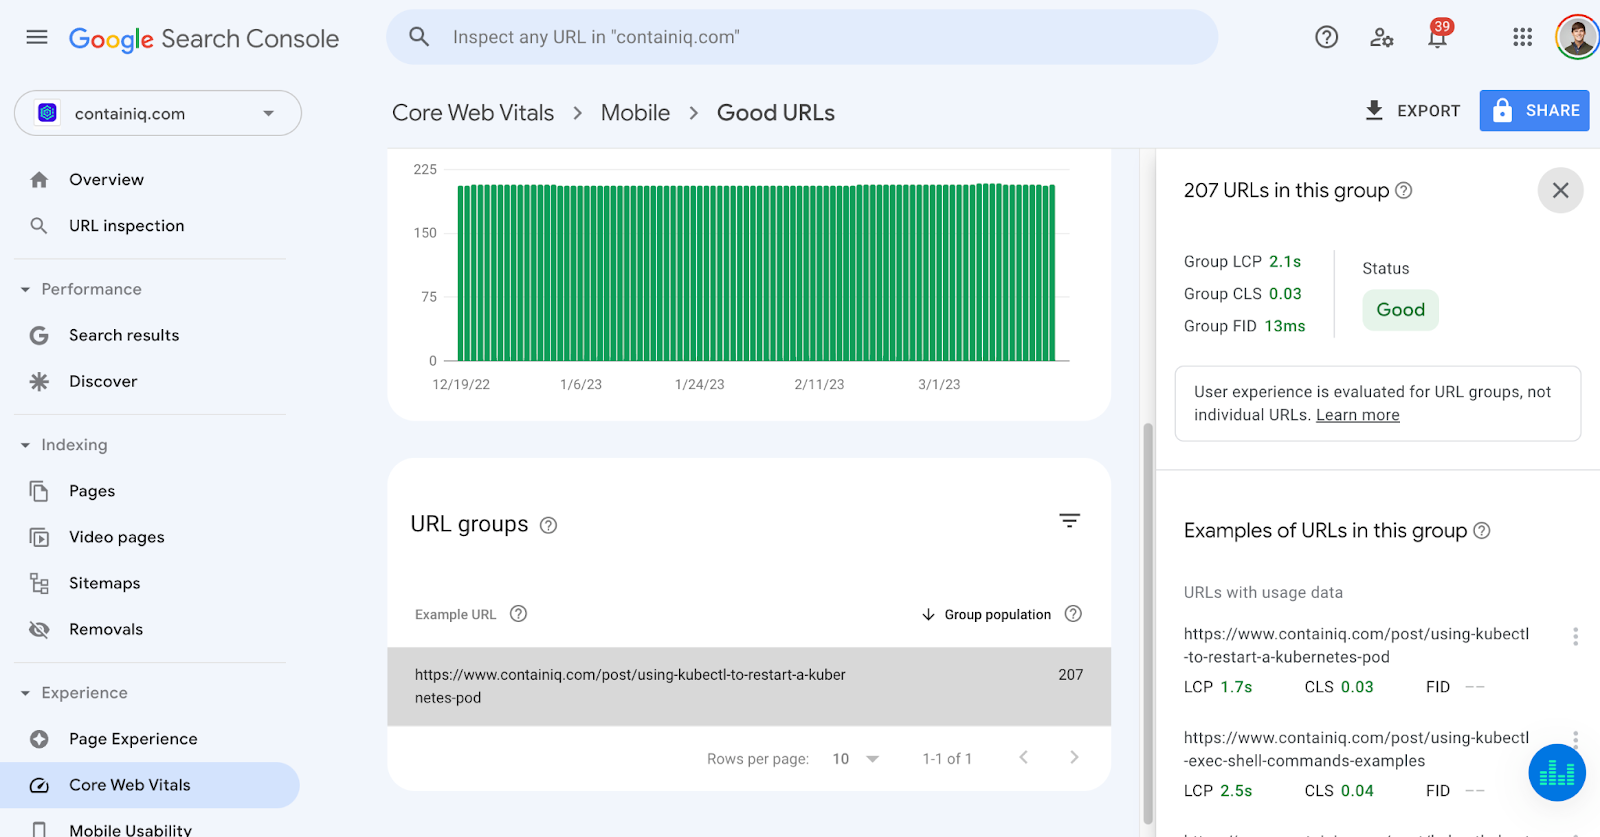Click the Good status badge
The image size is (1600, 837).
click(x=1400, y=310)
